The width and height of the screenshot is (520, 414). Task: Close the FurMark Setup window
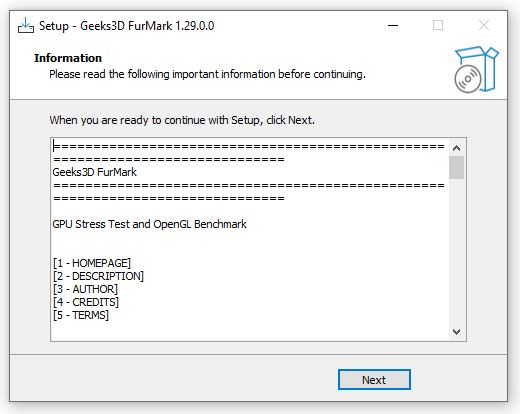click(x=484, y=25)
